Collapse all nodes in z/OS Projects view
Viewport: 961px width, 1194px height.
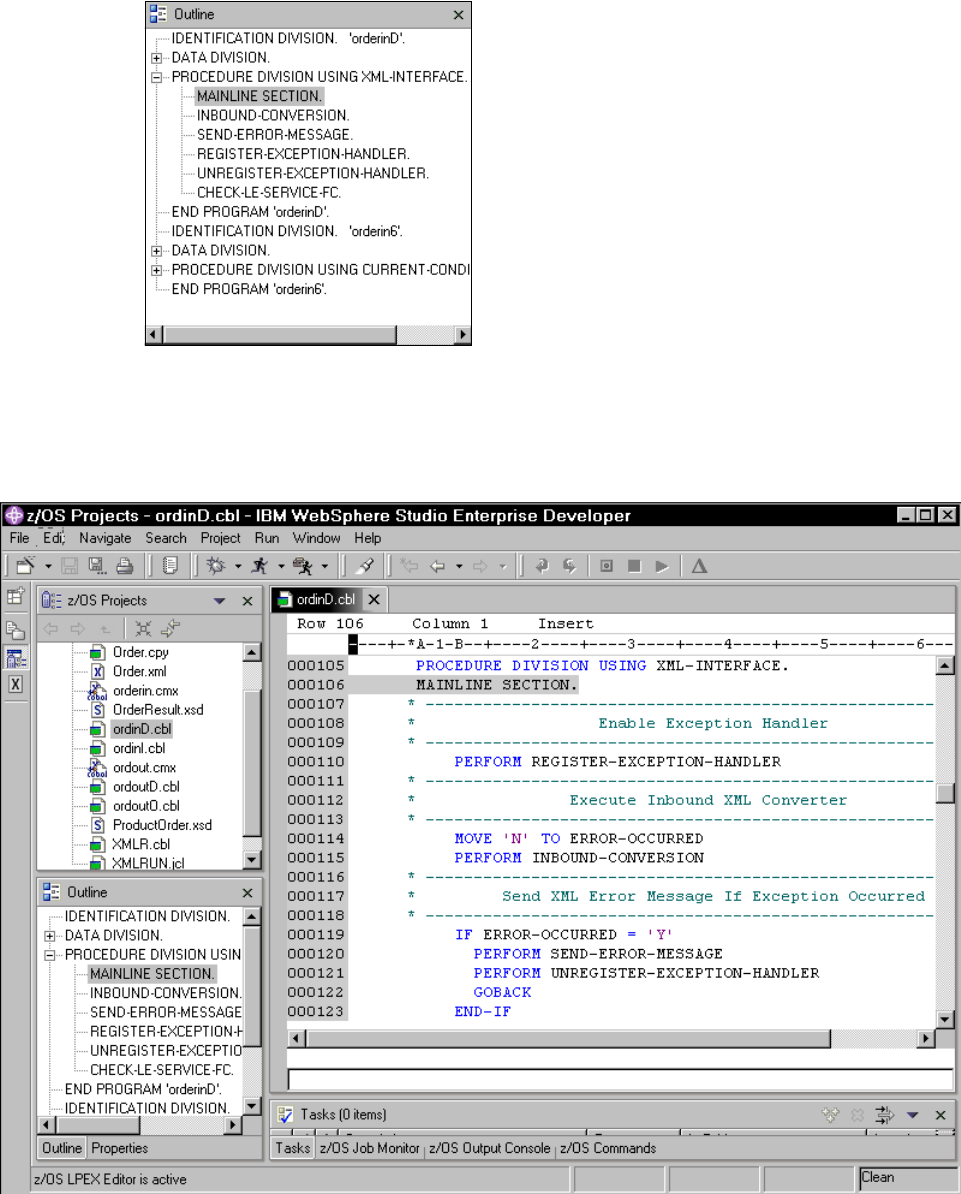pos(144,628)
